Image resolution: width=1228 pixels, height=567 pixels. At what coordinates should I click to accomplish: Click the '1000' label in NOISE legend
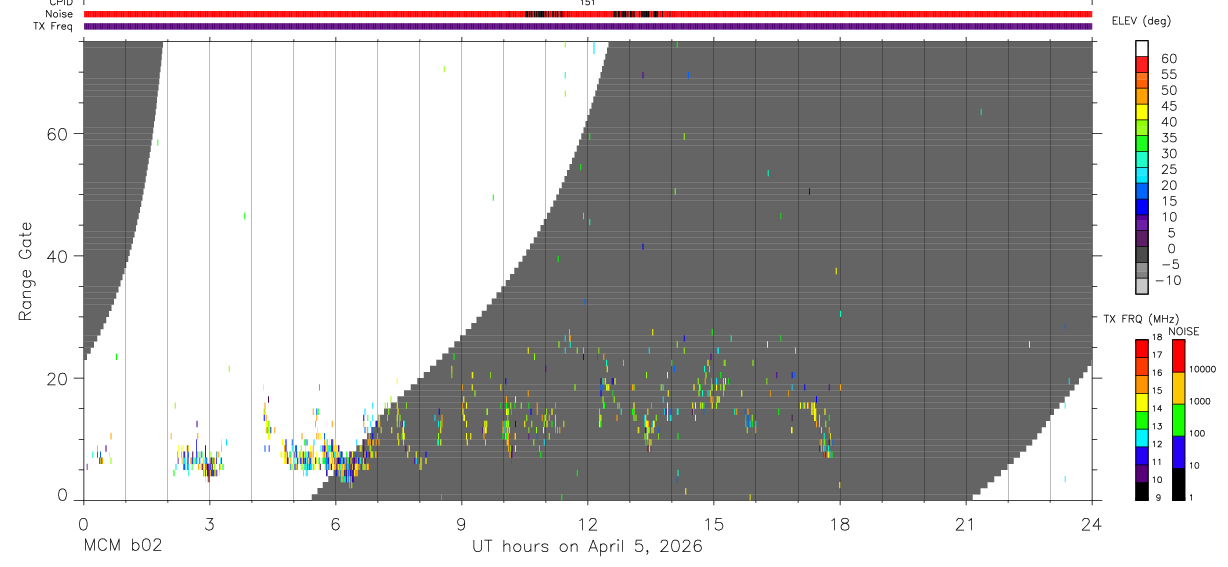click(x=1201, y=401)
